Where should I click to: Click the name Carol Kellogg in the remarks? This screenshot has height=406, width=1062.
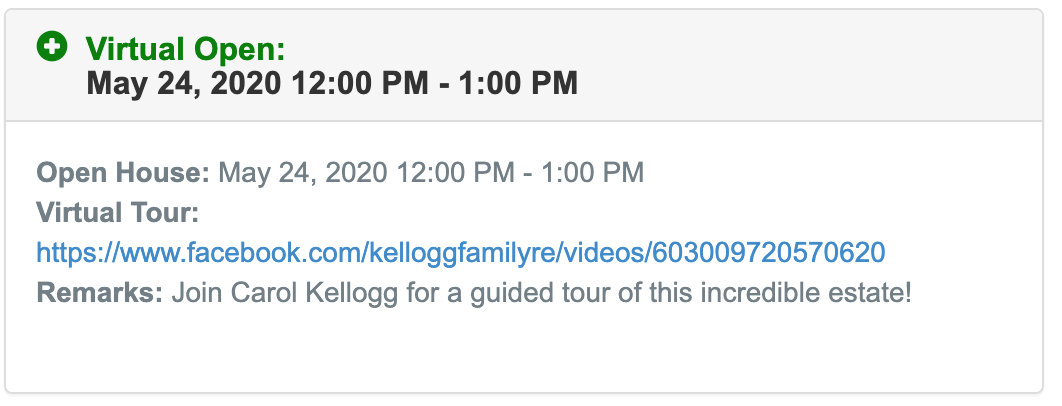314,293
